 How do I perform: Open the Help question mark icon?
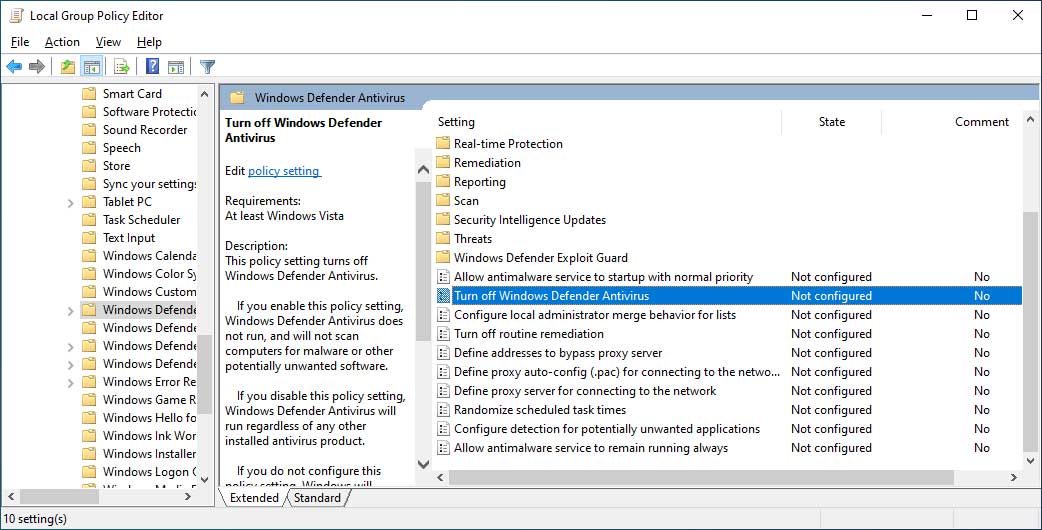(153, 66)
